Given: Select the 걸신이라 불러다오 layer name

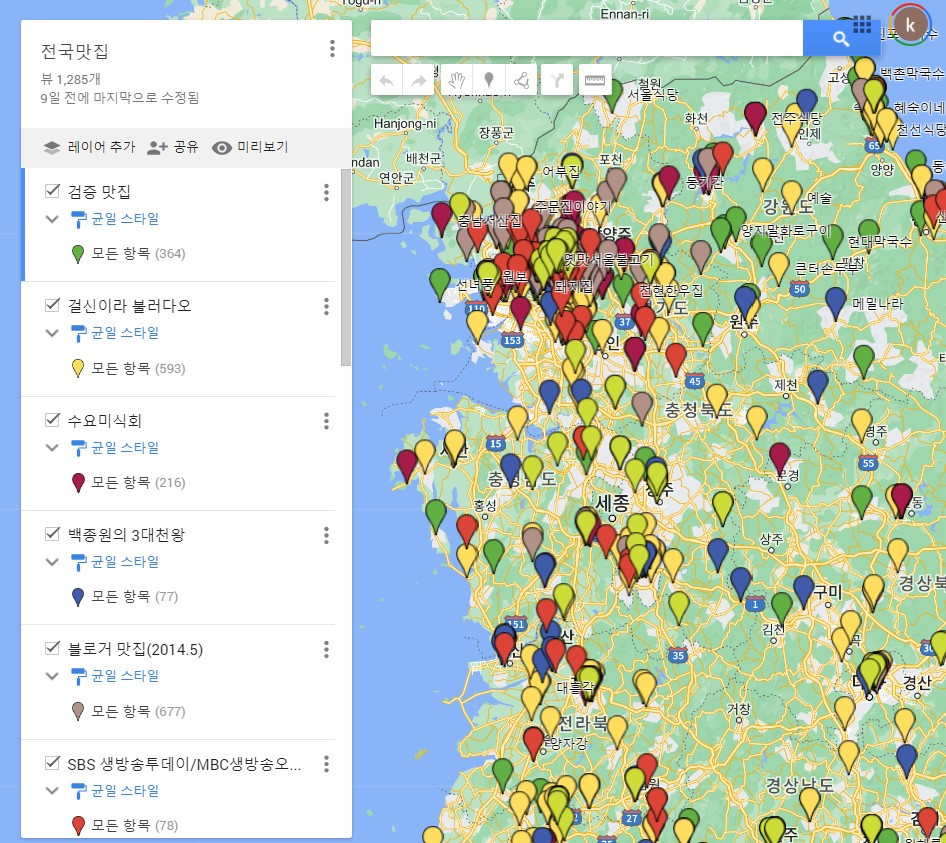Looking at the screenshot, I should pos(129,306).
